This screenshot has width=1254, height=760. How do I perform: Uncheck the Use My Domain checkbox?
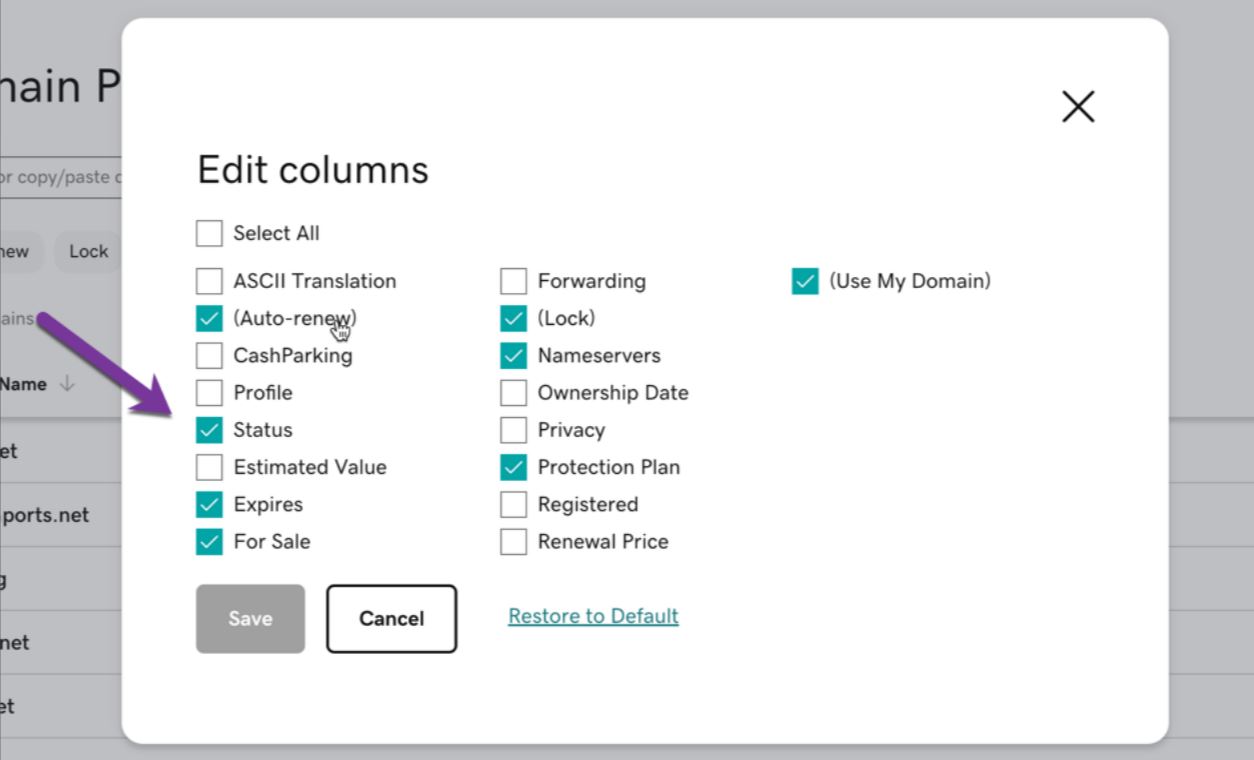coord(805,281)
